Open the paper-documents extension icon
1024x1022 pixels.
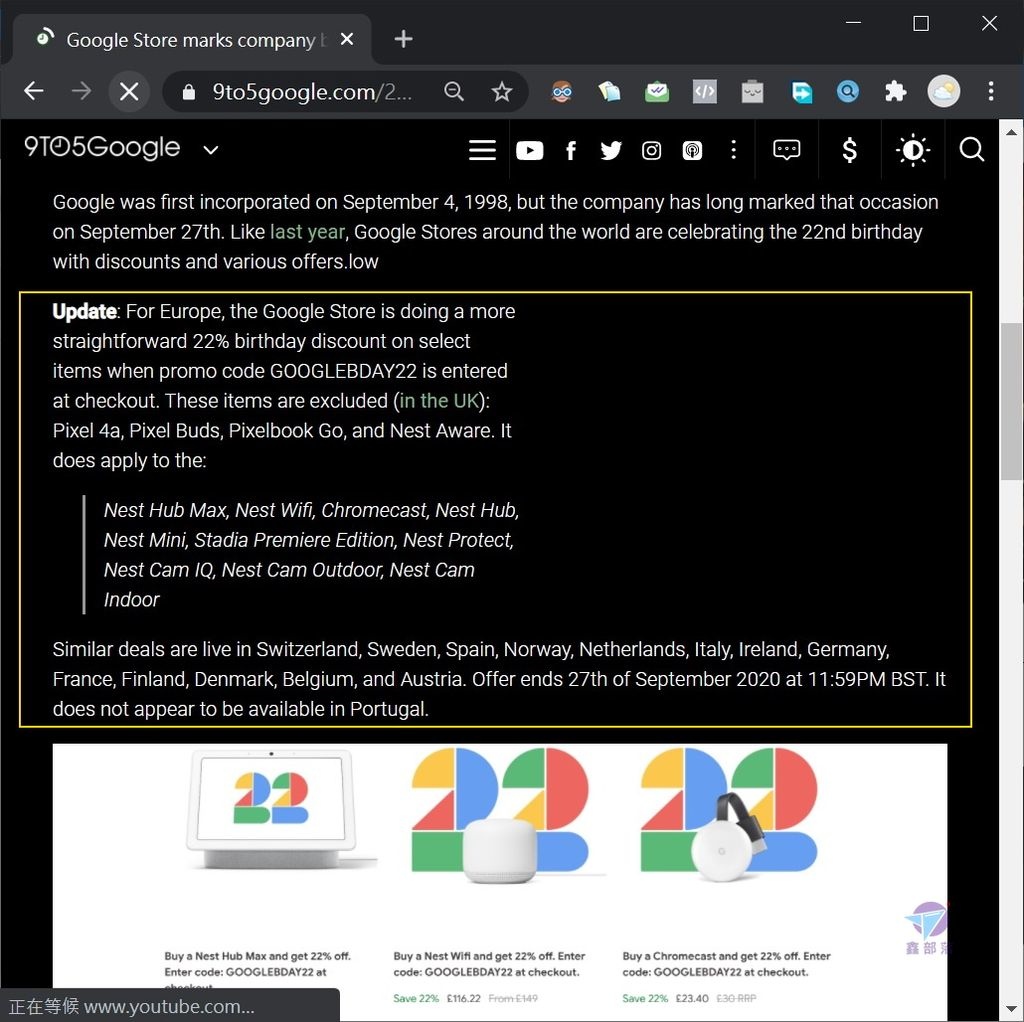pyautogui.click(x=609, y=91)
